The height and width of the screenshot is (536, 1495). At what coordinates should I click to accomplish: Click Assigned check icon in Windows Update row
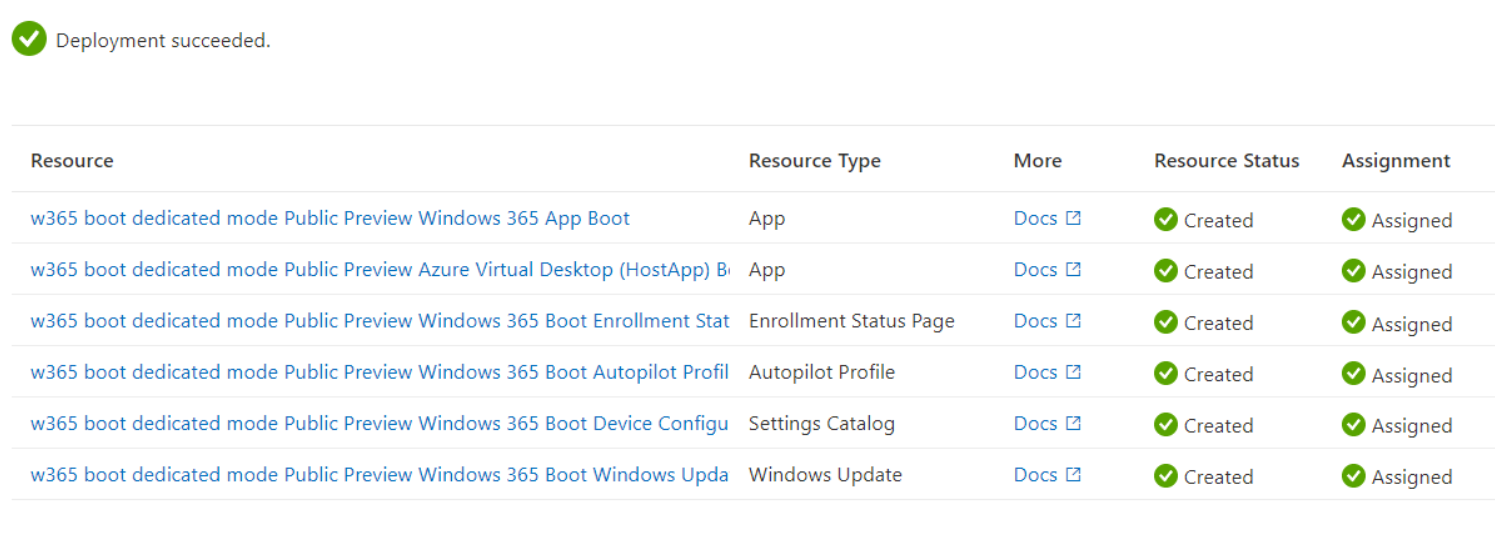point(1354,476)
